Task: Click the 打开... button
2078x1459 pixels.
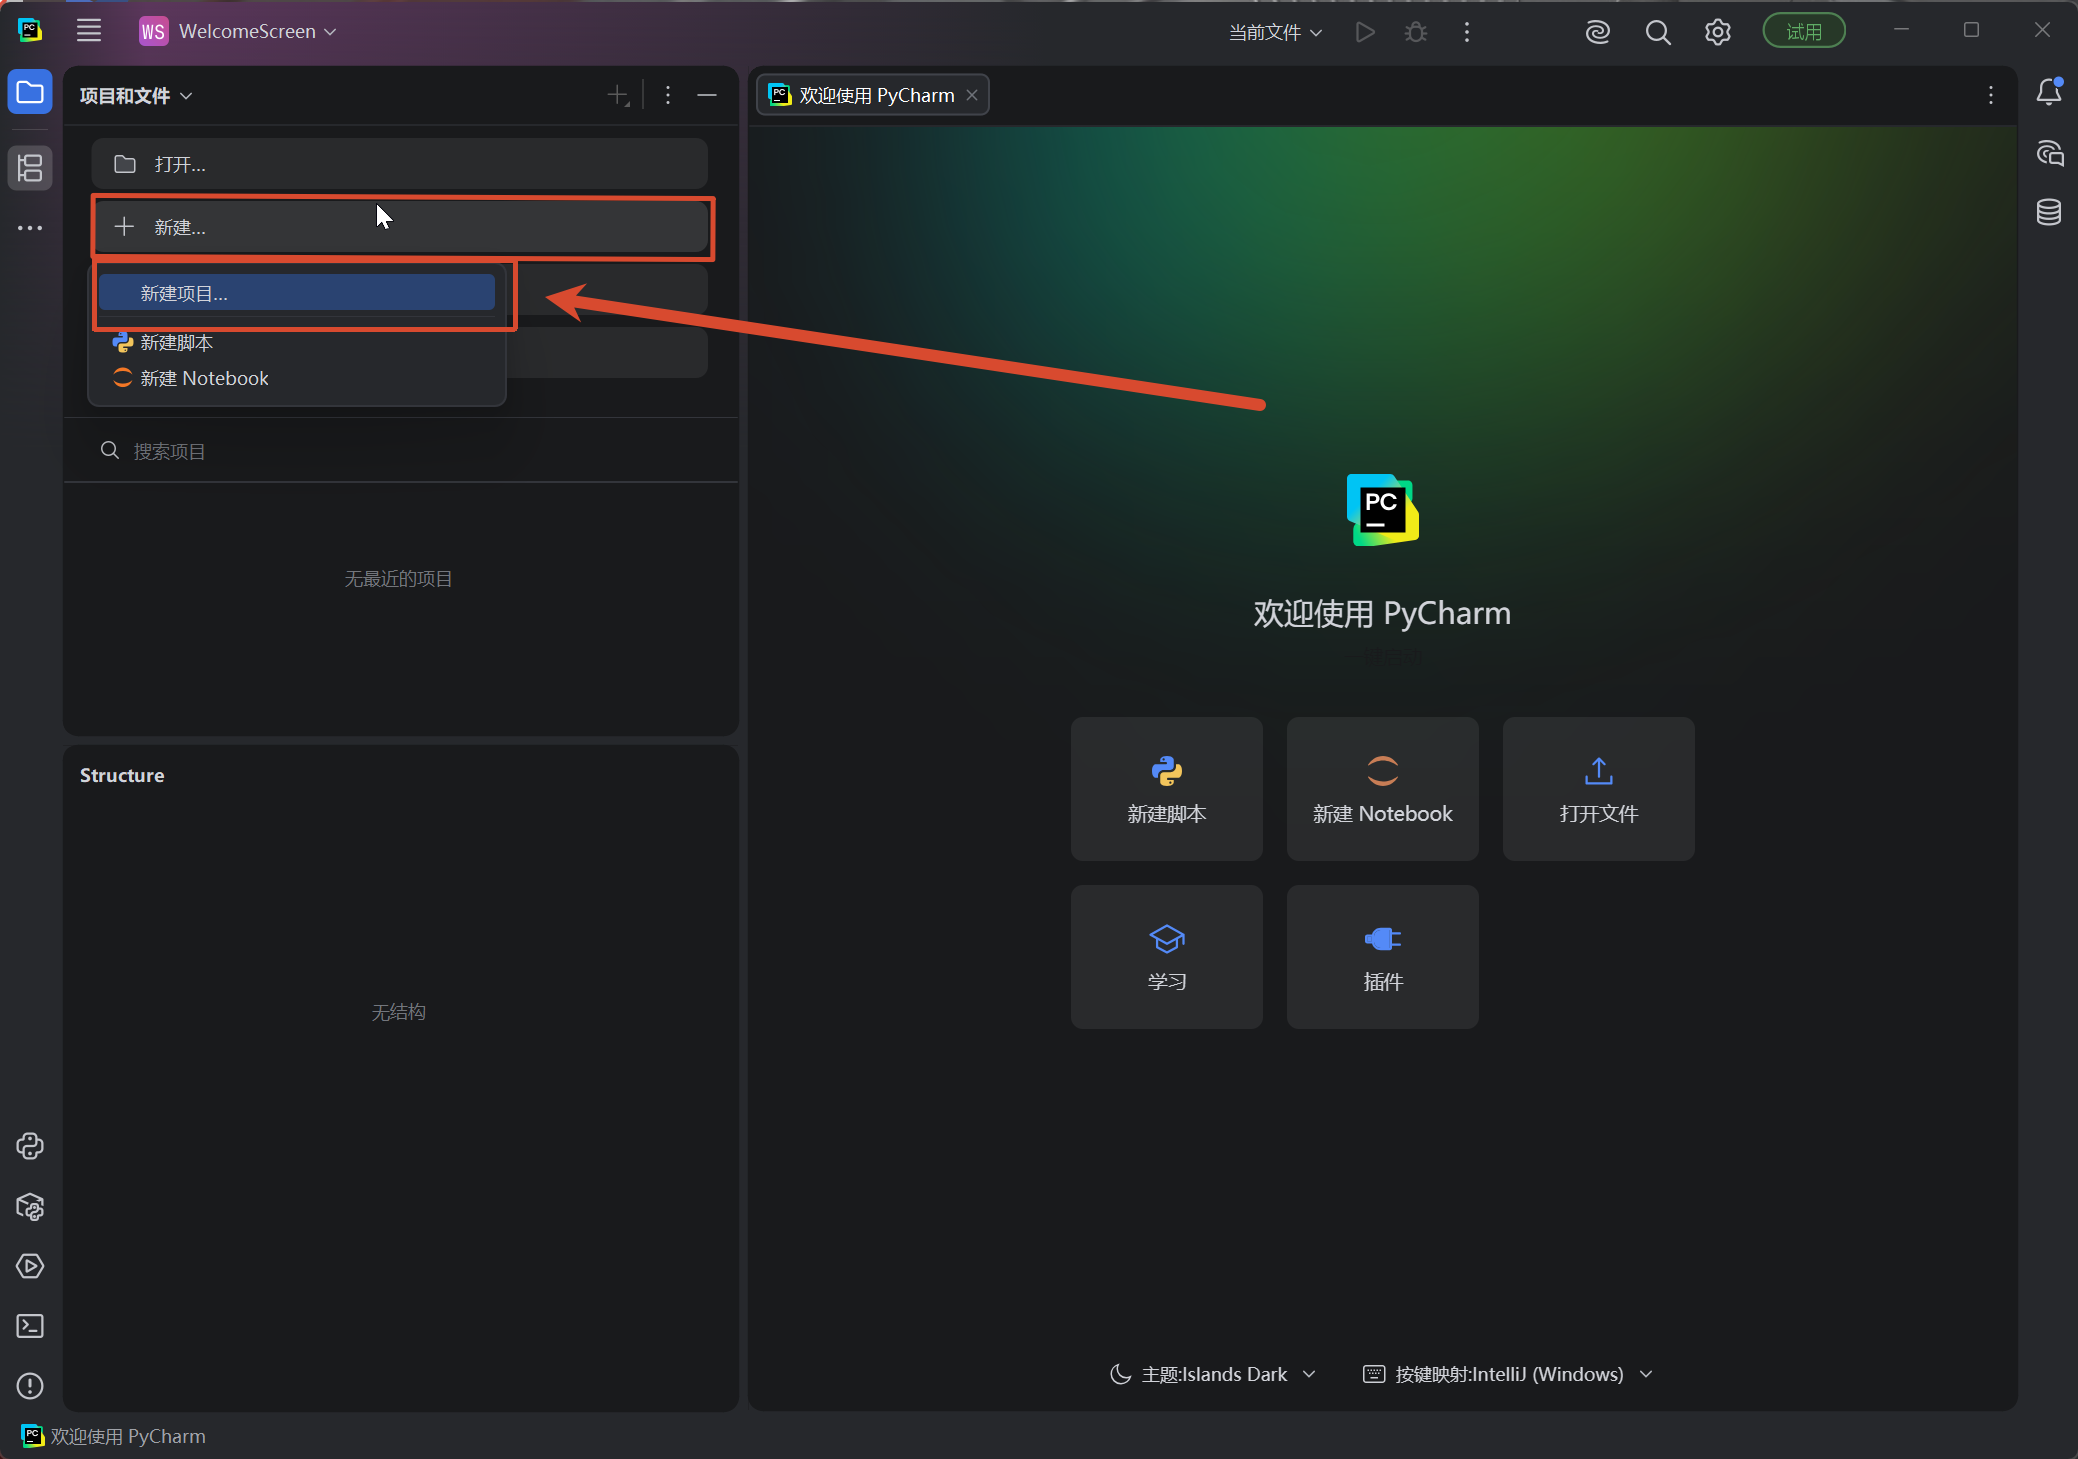Action: 400,164
